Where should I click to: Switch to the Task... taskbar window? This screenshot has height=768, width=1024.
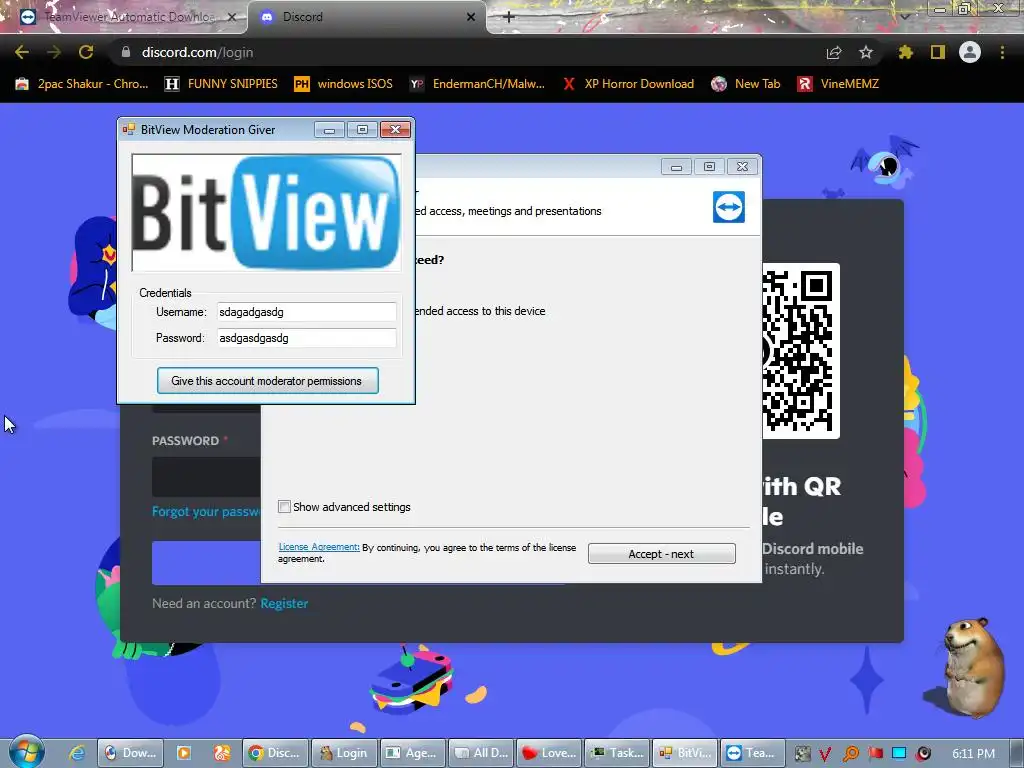(617, 753)
